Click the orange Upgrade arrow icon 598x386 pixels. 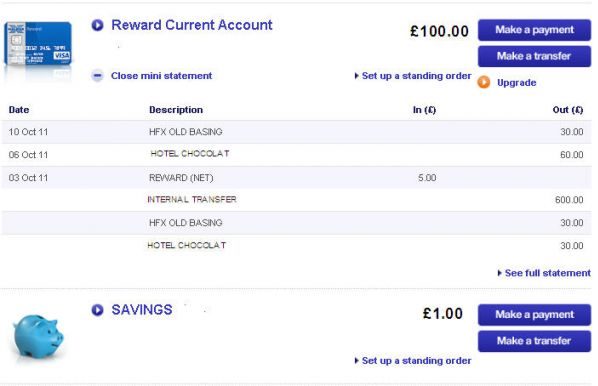484,82
